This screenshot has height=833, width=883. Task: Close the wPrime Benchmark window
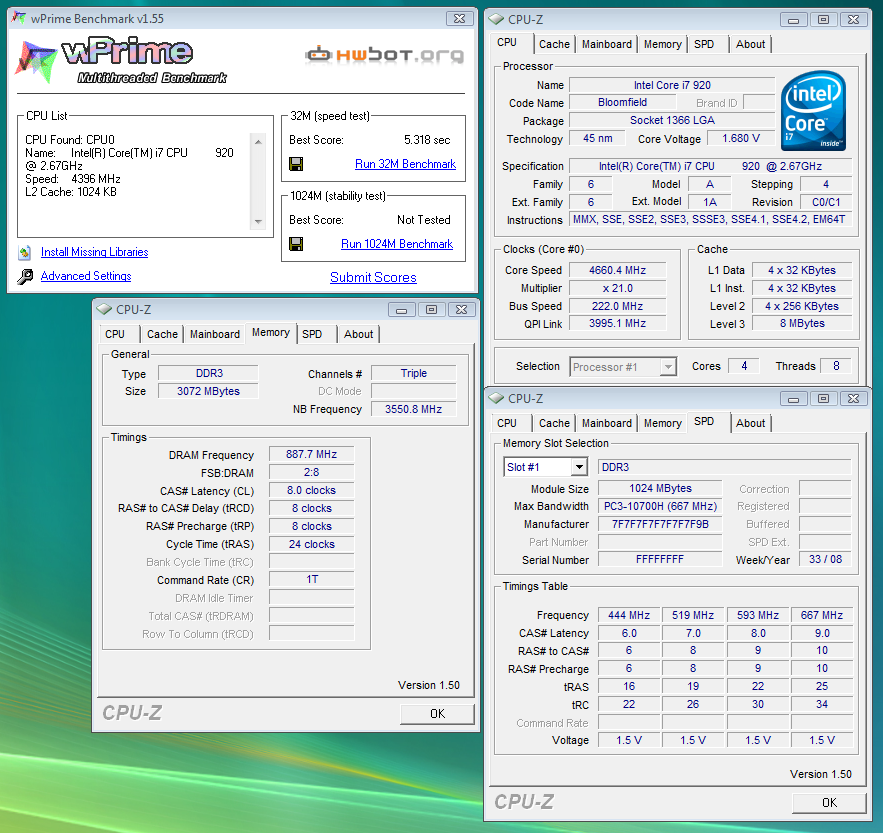click(460, 19)
